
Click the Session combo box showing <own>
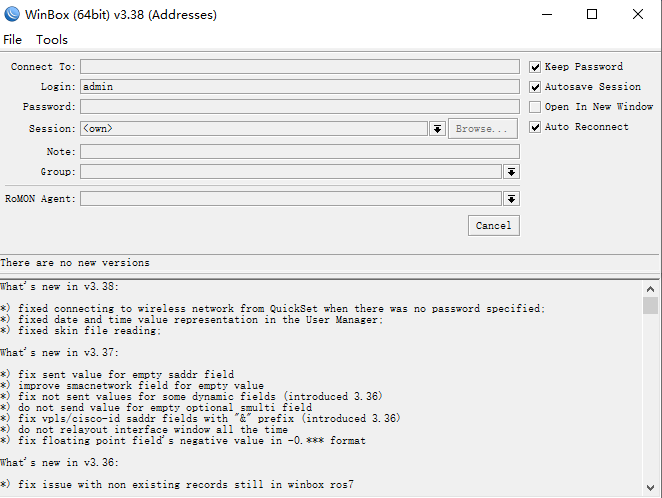click(254, 128)
